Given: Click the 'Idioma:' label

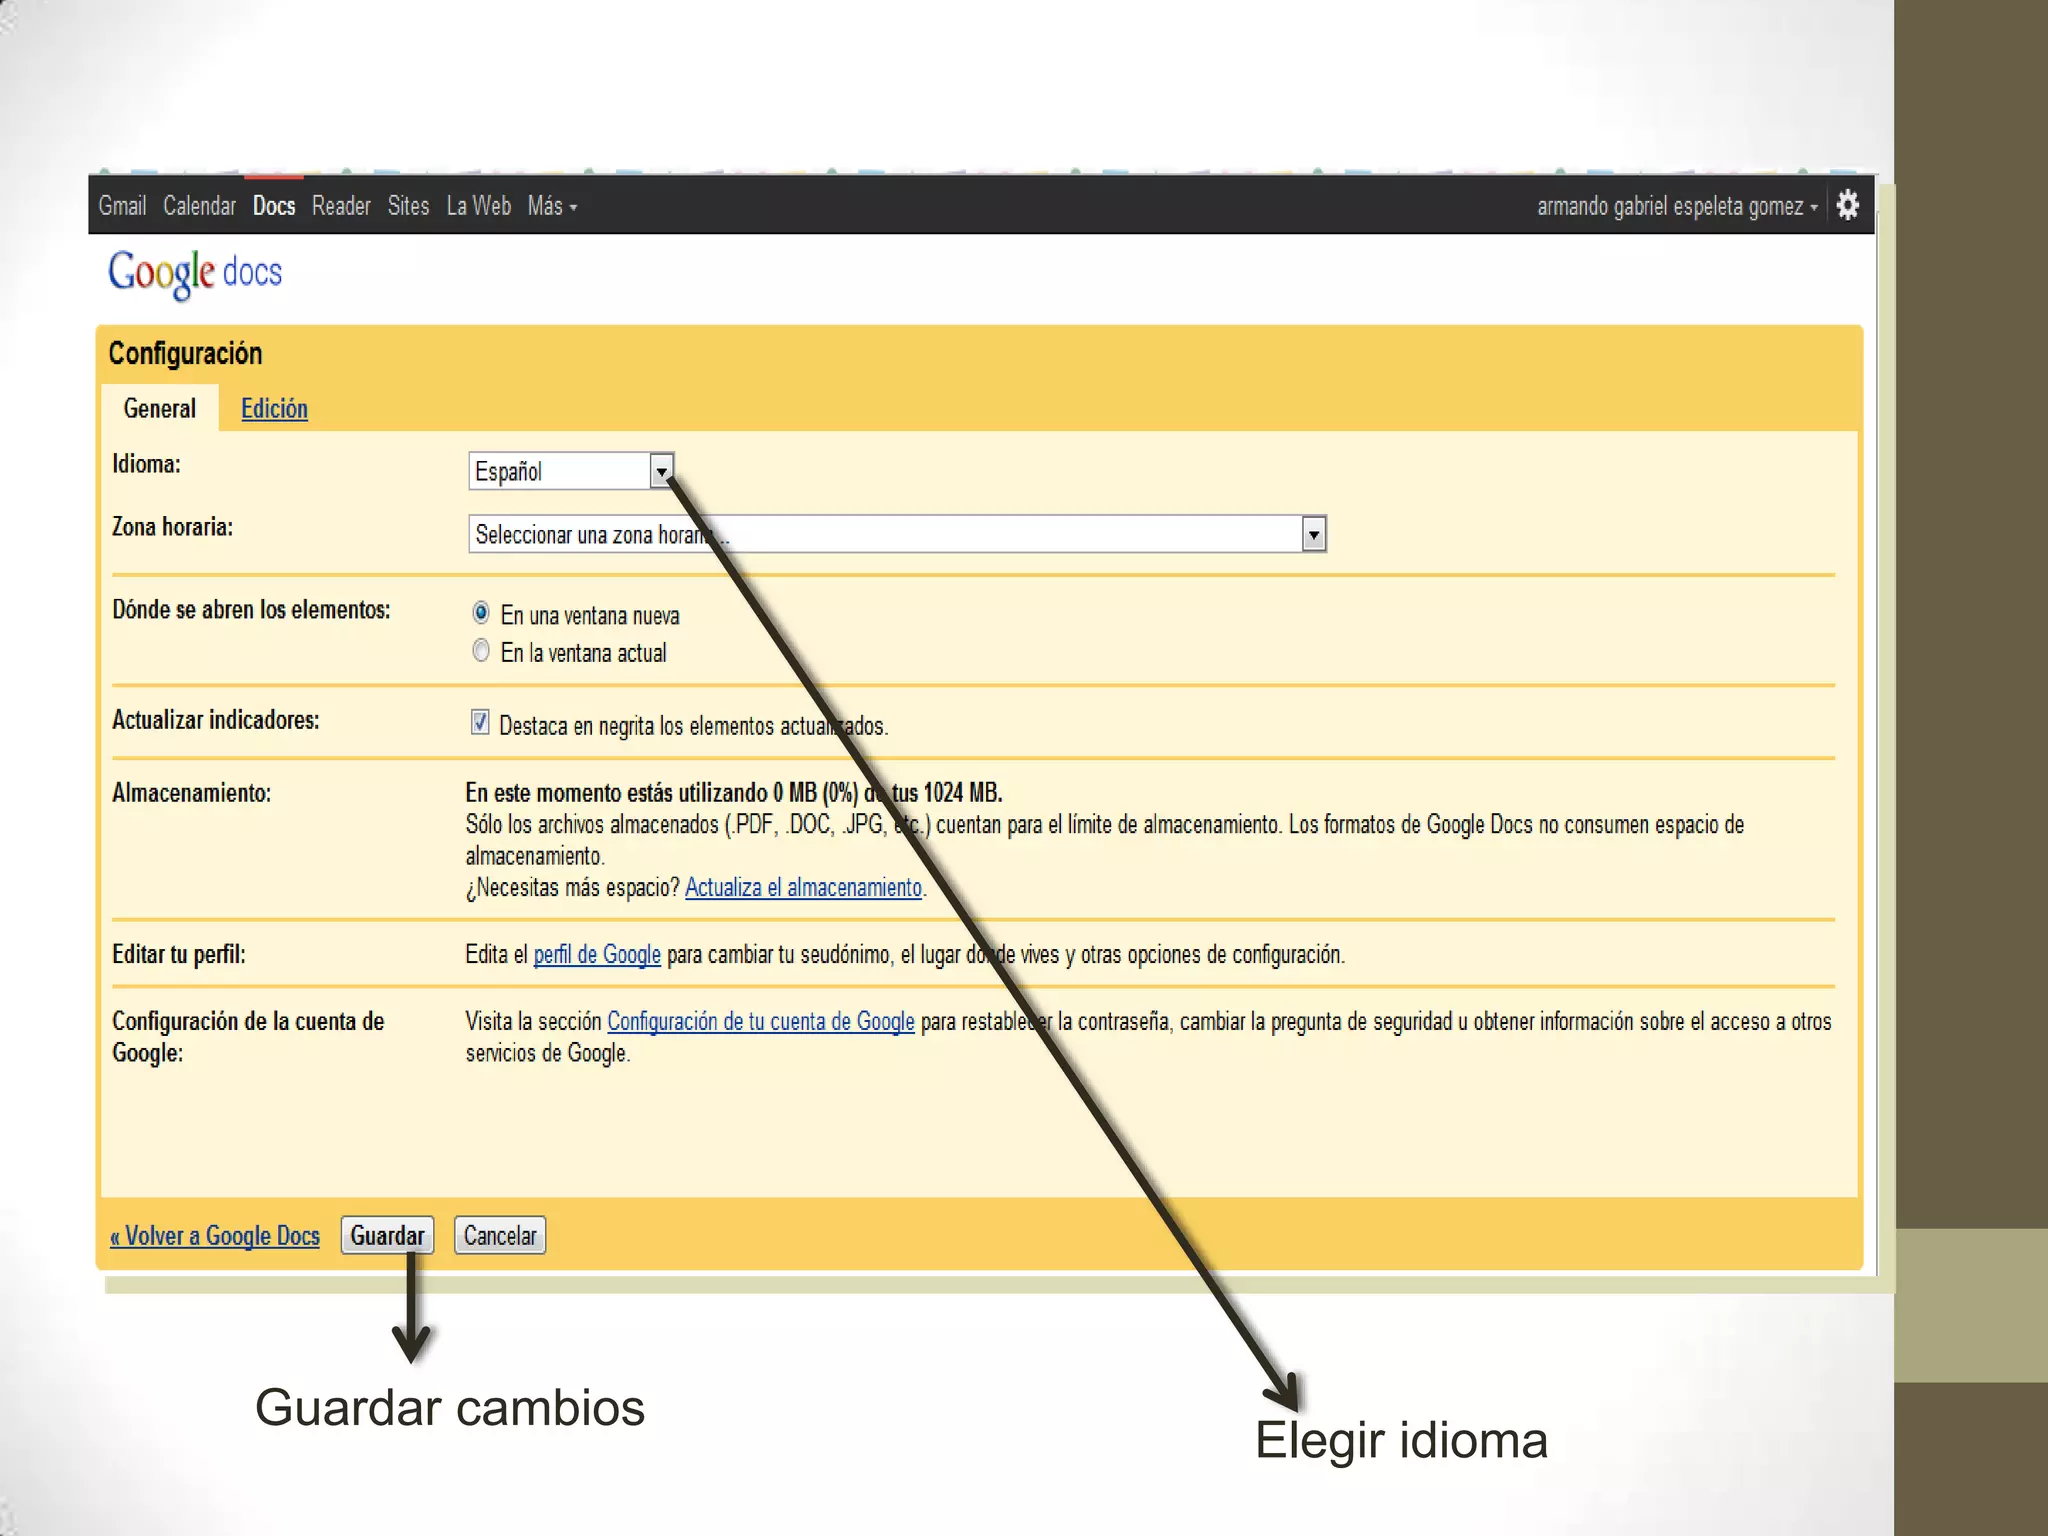Looking at the screenshot, I should coord(146,464).
